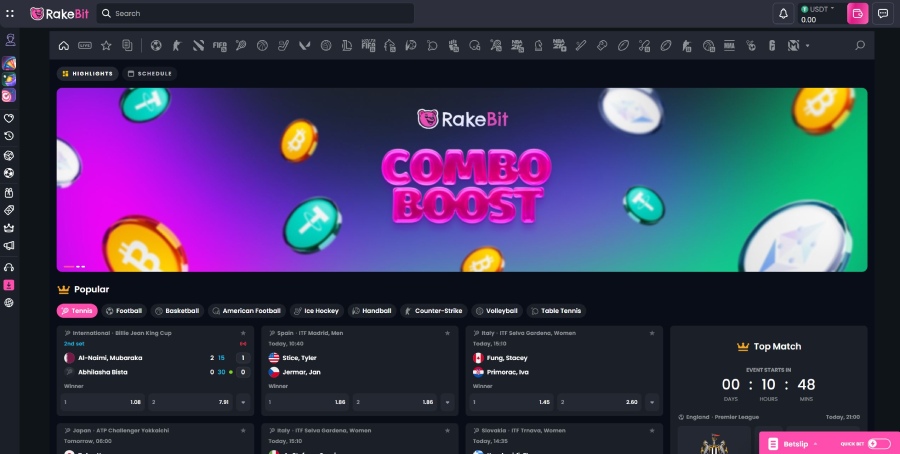This screenshot has width=900, height=454.
Task: Open favorites star in the sports bar
Action: 106,45
